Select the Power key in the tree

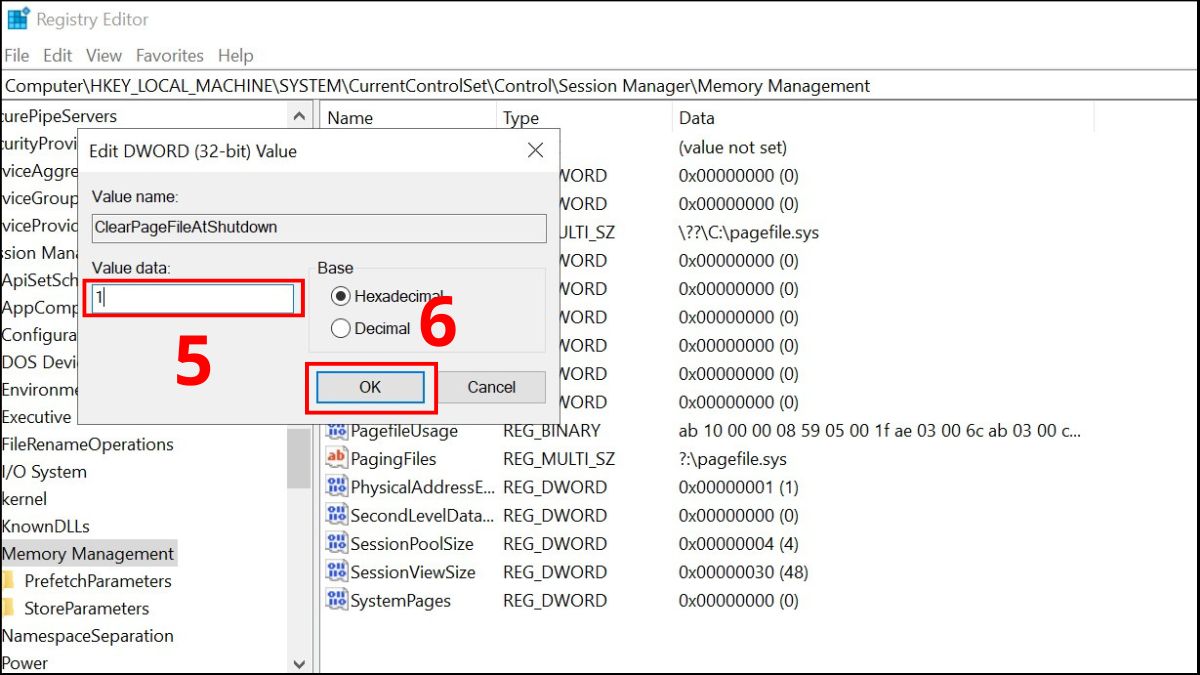pyautogui.click(x=24, y=663)
